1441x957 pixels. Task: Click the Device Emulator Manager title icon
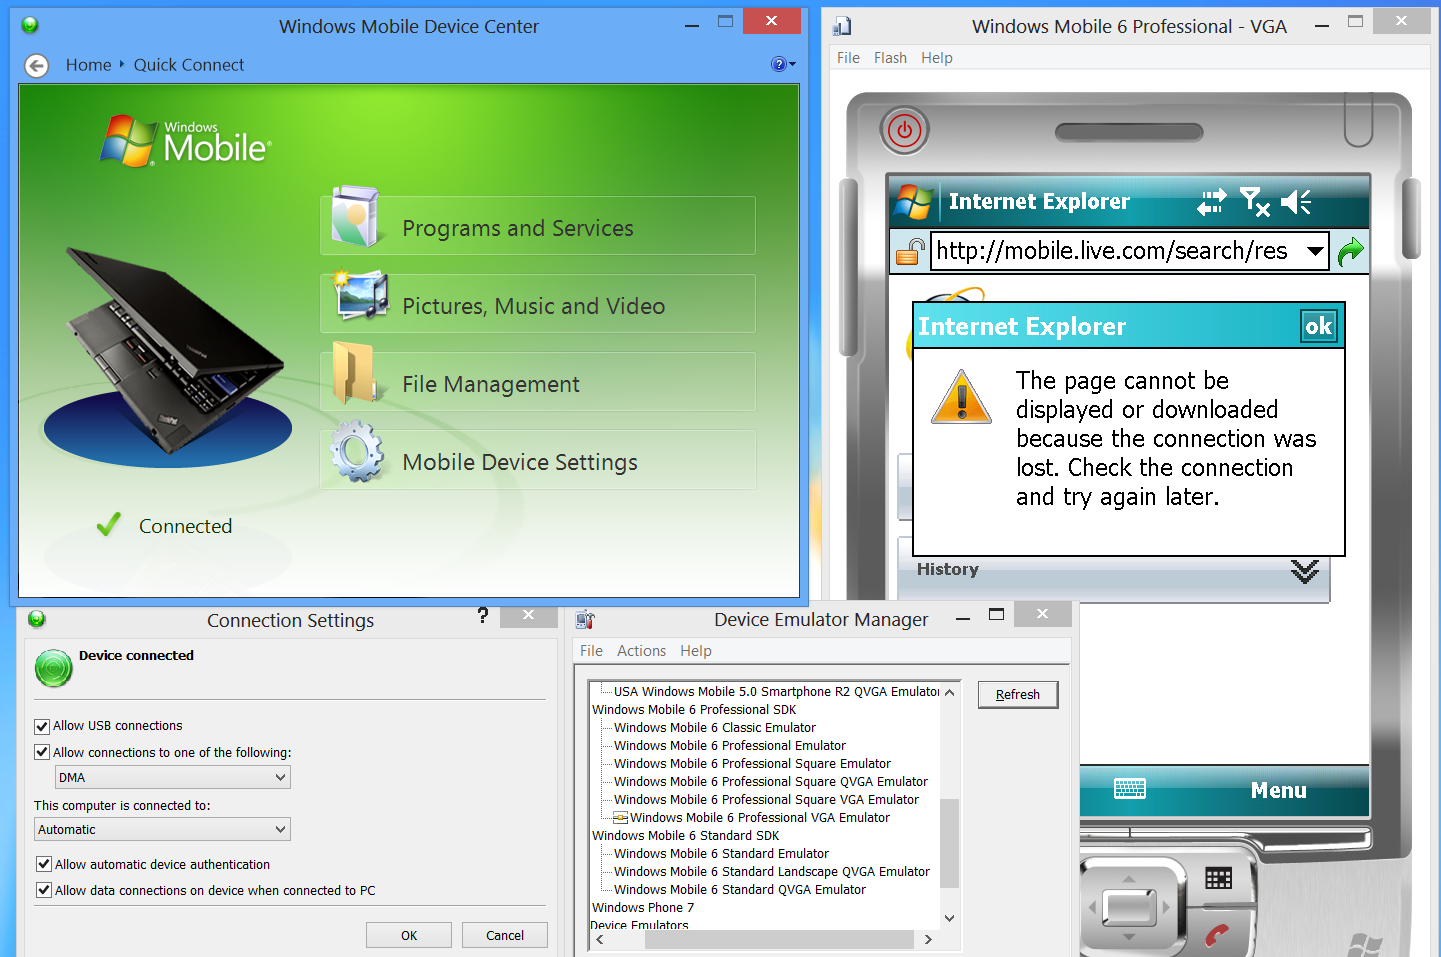[586, 620]
